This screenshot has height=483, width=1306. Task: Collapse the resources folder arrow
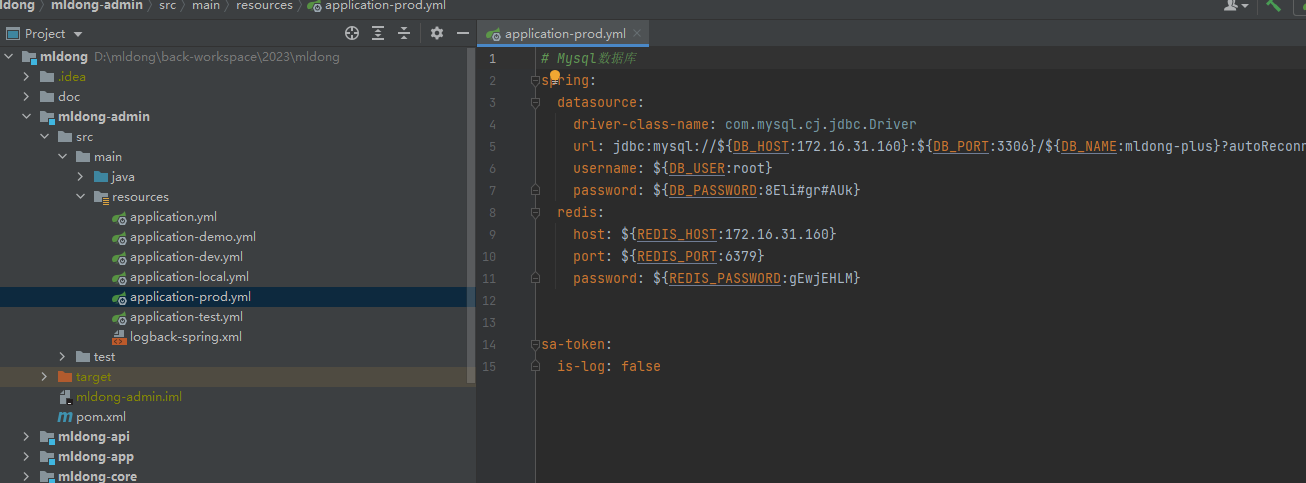point(81,197)
